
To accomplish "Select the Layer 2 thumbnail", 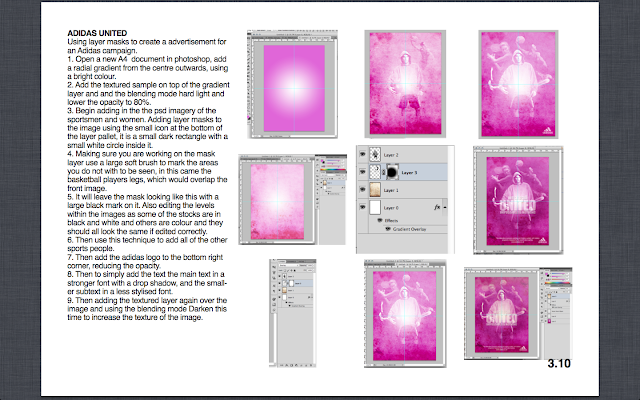I will [x=375, y=155].
